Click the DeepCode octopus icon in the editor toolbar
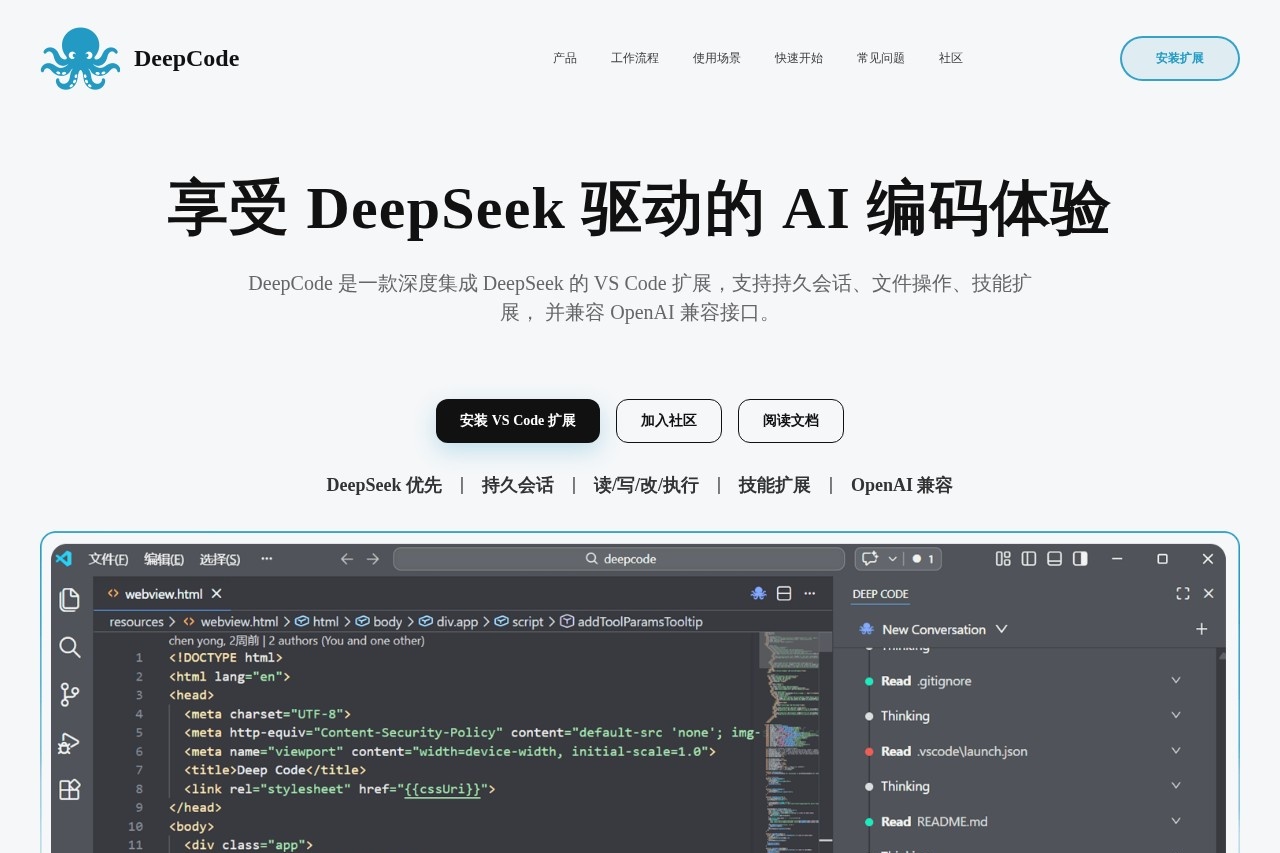This screenshot has height=853, width=1280. point(758,593)
